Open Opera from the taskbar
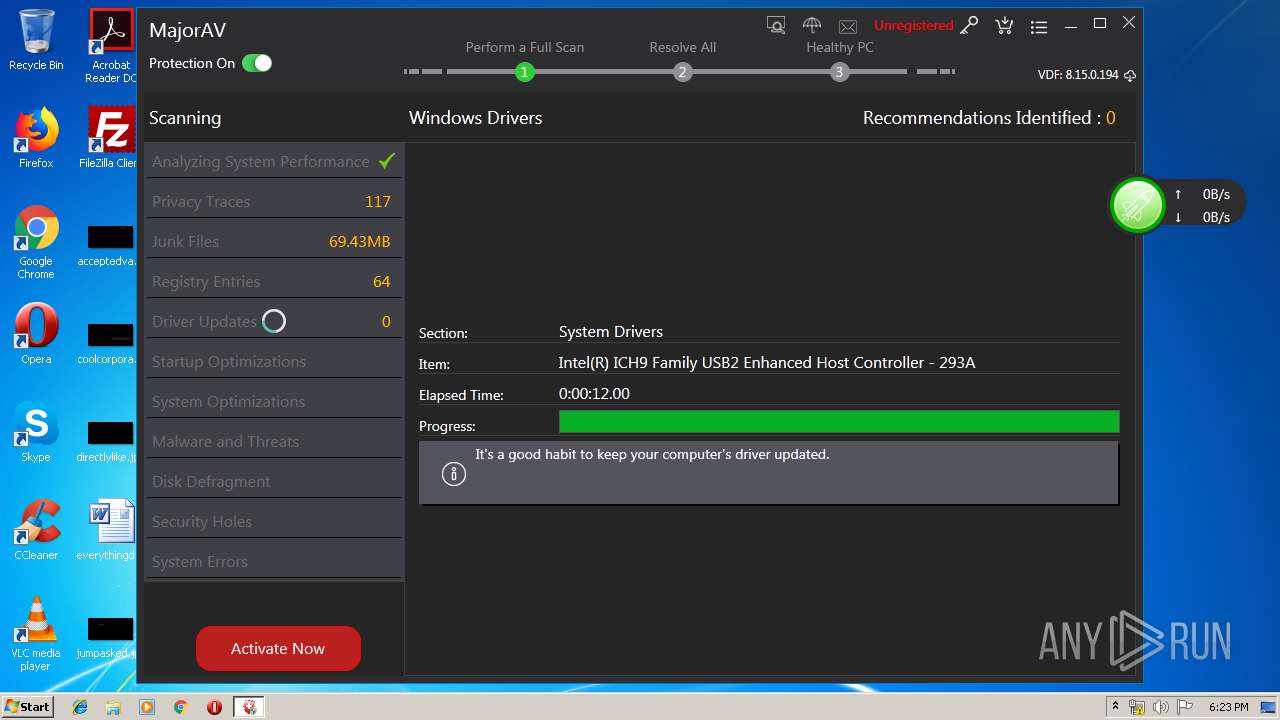Image resolution: width=1280 pixels, height=720 pixels. (x=214, y=707)
